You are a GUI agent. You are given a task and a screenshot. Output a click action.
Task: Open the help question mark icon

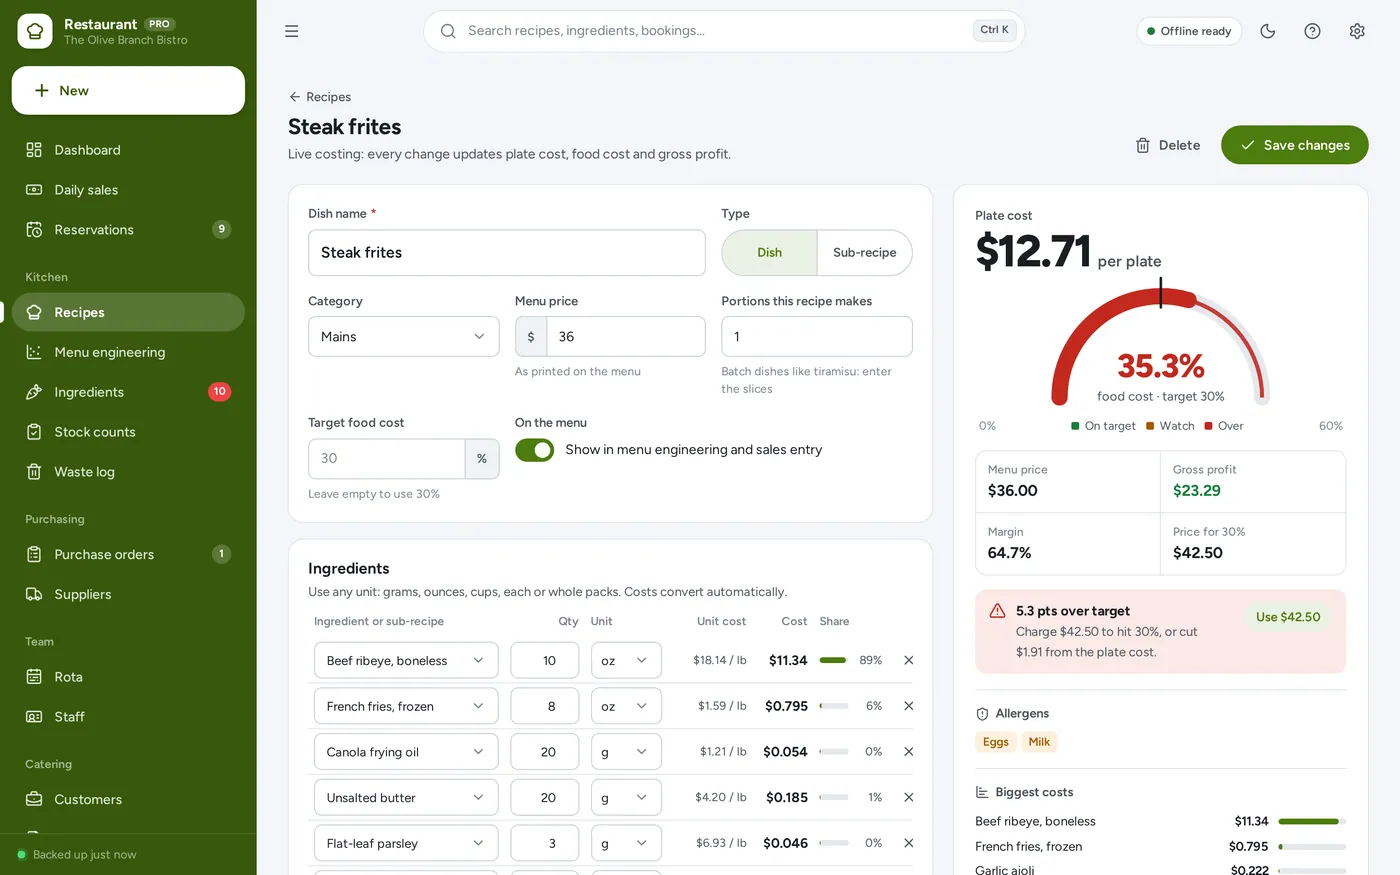pos(1313,31)
